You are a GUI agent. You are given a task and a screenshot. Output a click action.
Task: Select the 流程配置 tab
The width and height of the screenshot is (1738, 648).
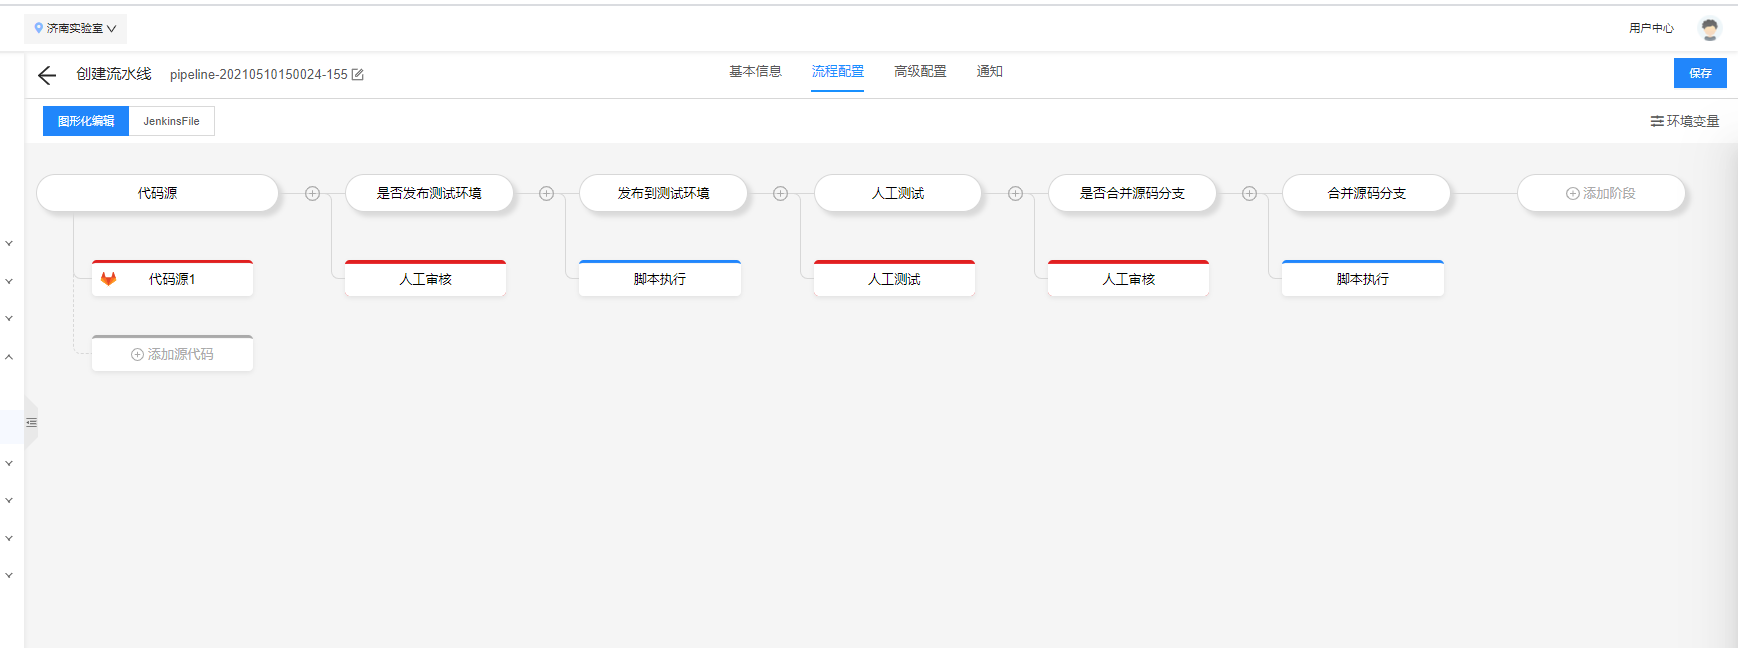point(837,72)
